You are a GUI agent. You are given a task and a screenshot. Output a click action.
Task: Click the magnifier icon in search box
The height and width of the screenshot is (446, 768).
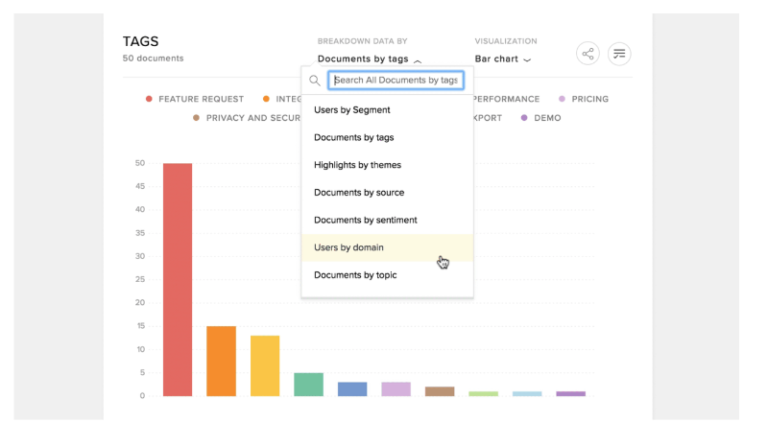[315, 80]
